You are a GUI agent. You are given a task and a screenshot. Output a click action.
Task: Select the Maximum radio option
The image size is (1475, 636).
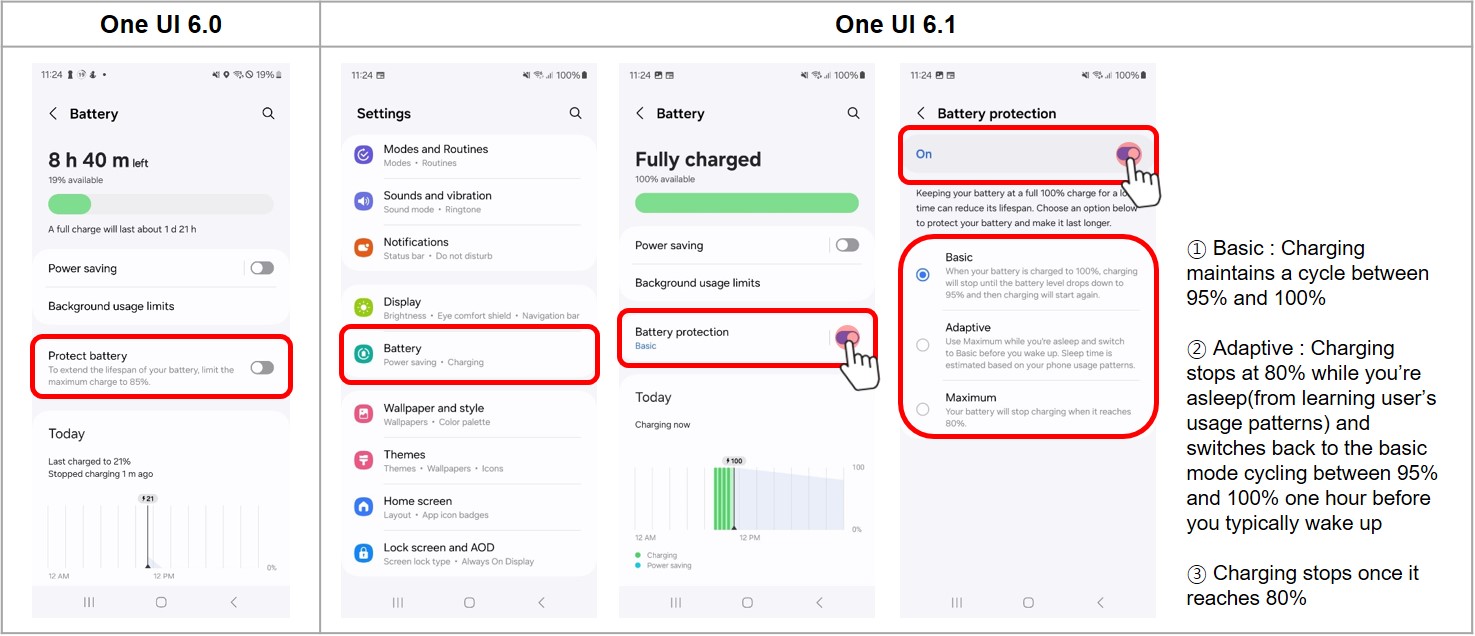pyautogui.click(x=923, y=409)
